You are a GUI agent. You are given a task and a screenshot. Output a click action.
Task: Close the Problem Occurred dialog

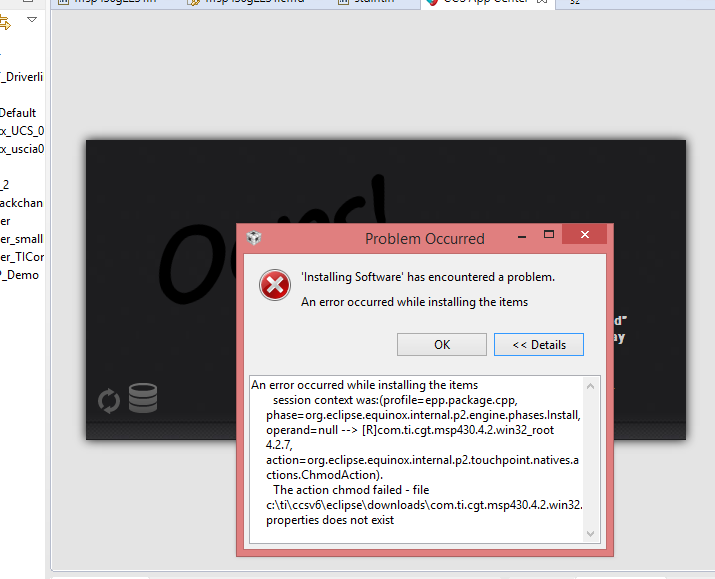coord(585,234)
